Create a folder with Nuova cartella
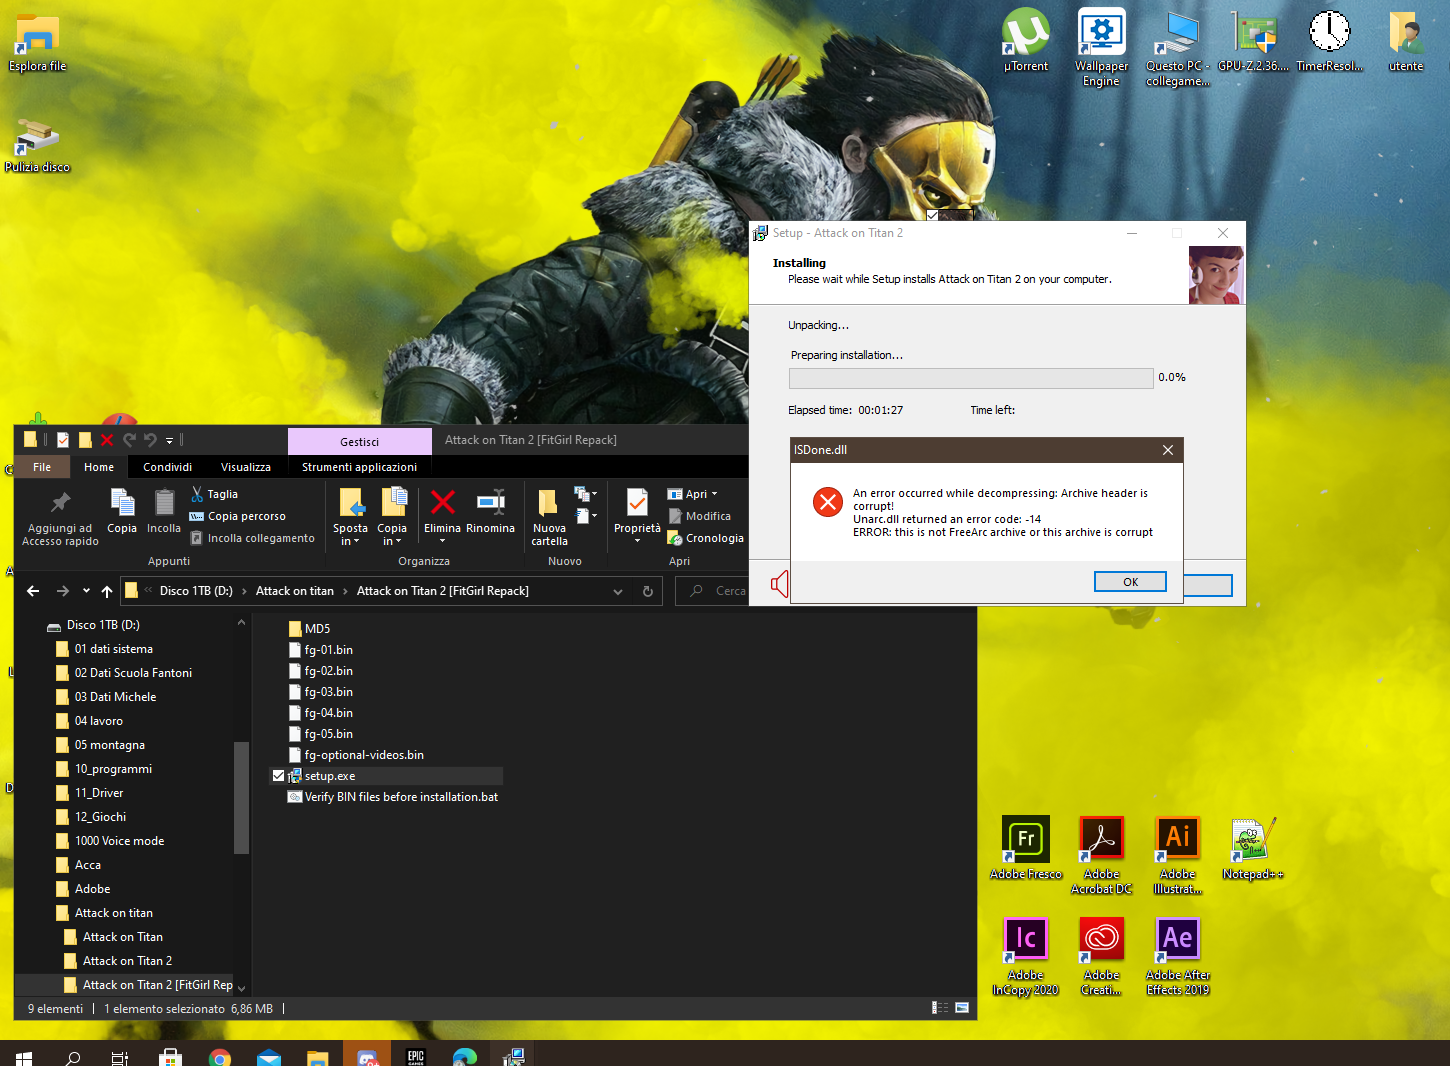The width and height of the screenshot is (1450, 1066). pyautogui.click(x=549, y=517)
